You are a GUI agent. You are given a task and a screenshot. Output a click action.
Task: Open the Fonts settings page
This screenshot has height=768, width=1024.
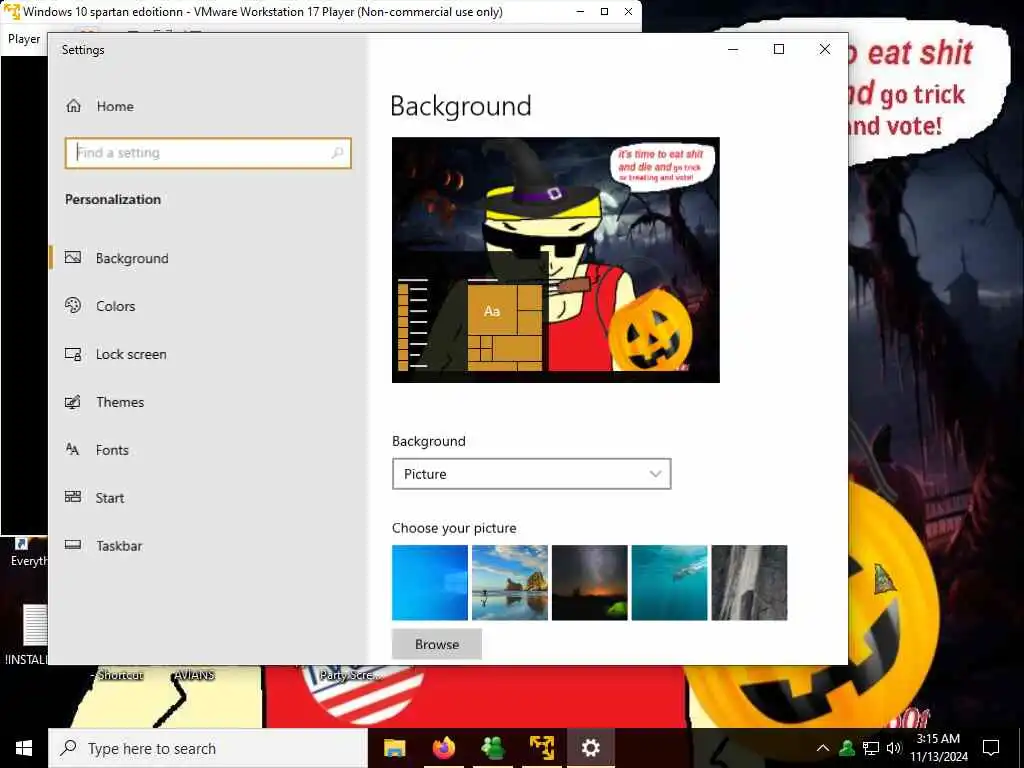97,450
